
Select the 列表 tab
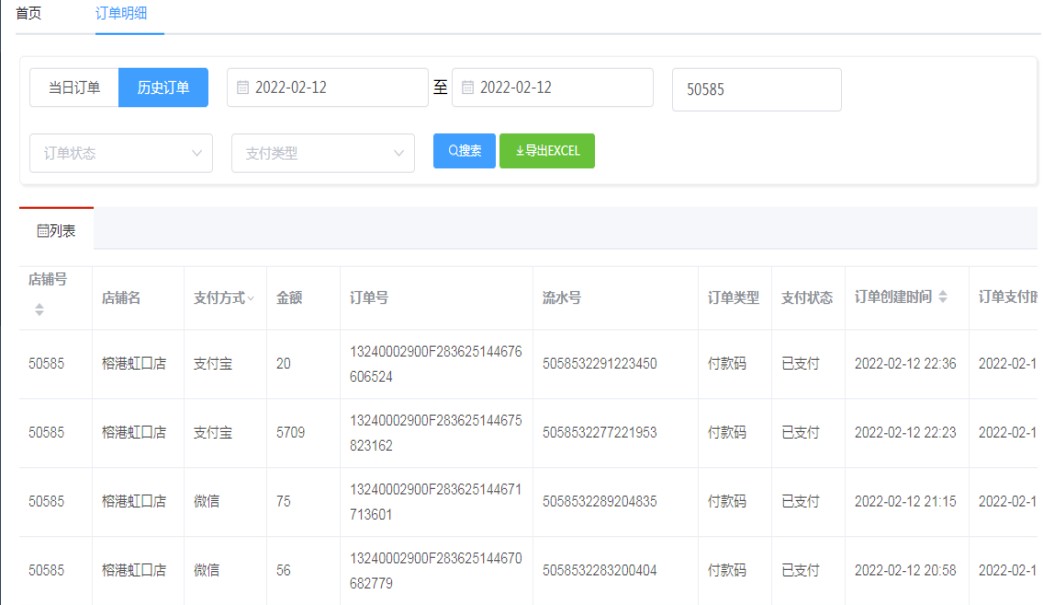pos(56,231)
